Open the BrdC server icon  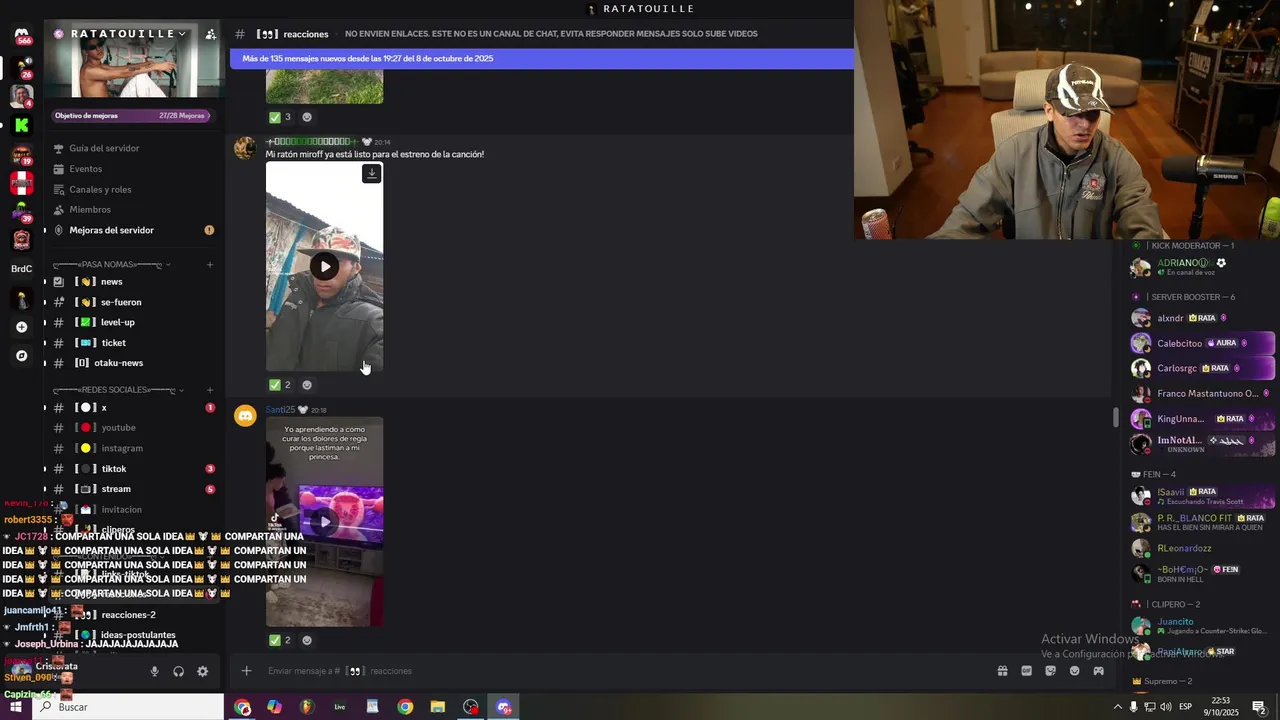tap(21, 269)
